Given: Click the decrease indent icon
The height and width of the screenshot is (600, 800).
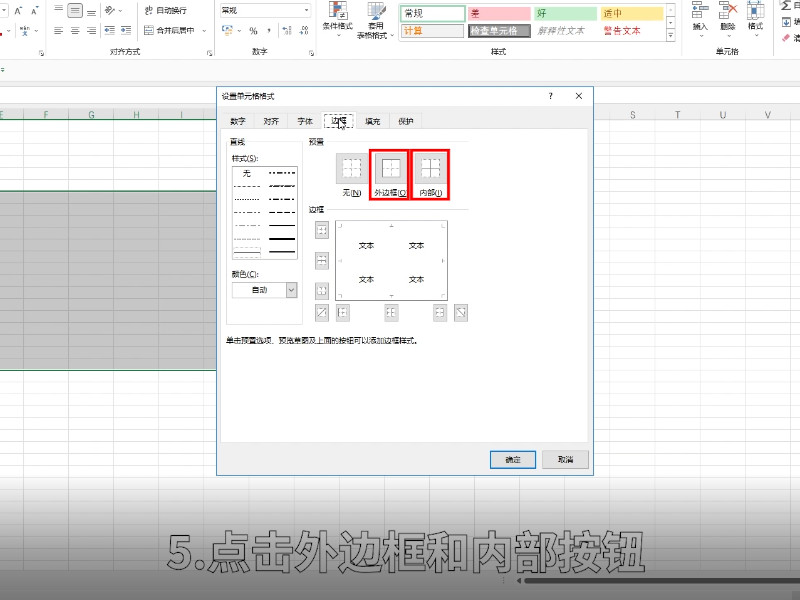Looking at the screenshot, I should point(110,31).
